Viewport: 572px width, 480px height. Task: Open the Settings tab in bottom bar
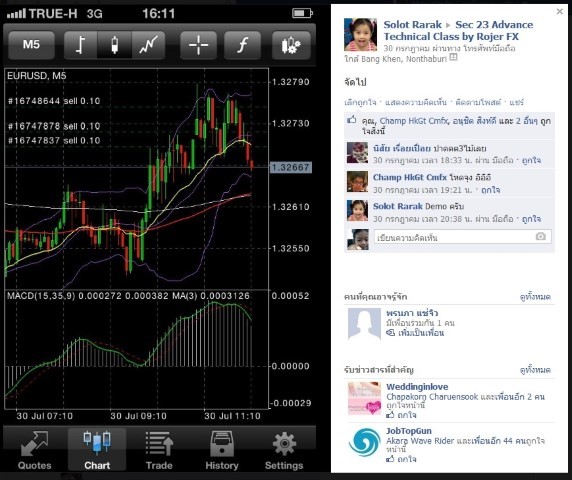(284, 450)
